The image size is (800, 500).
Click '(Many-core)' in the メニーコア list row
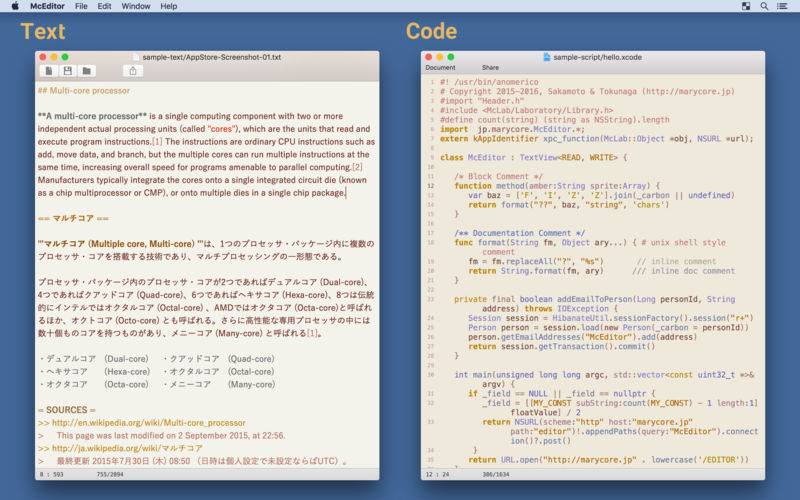pos(252,384)
